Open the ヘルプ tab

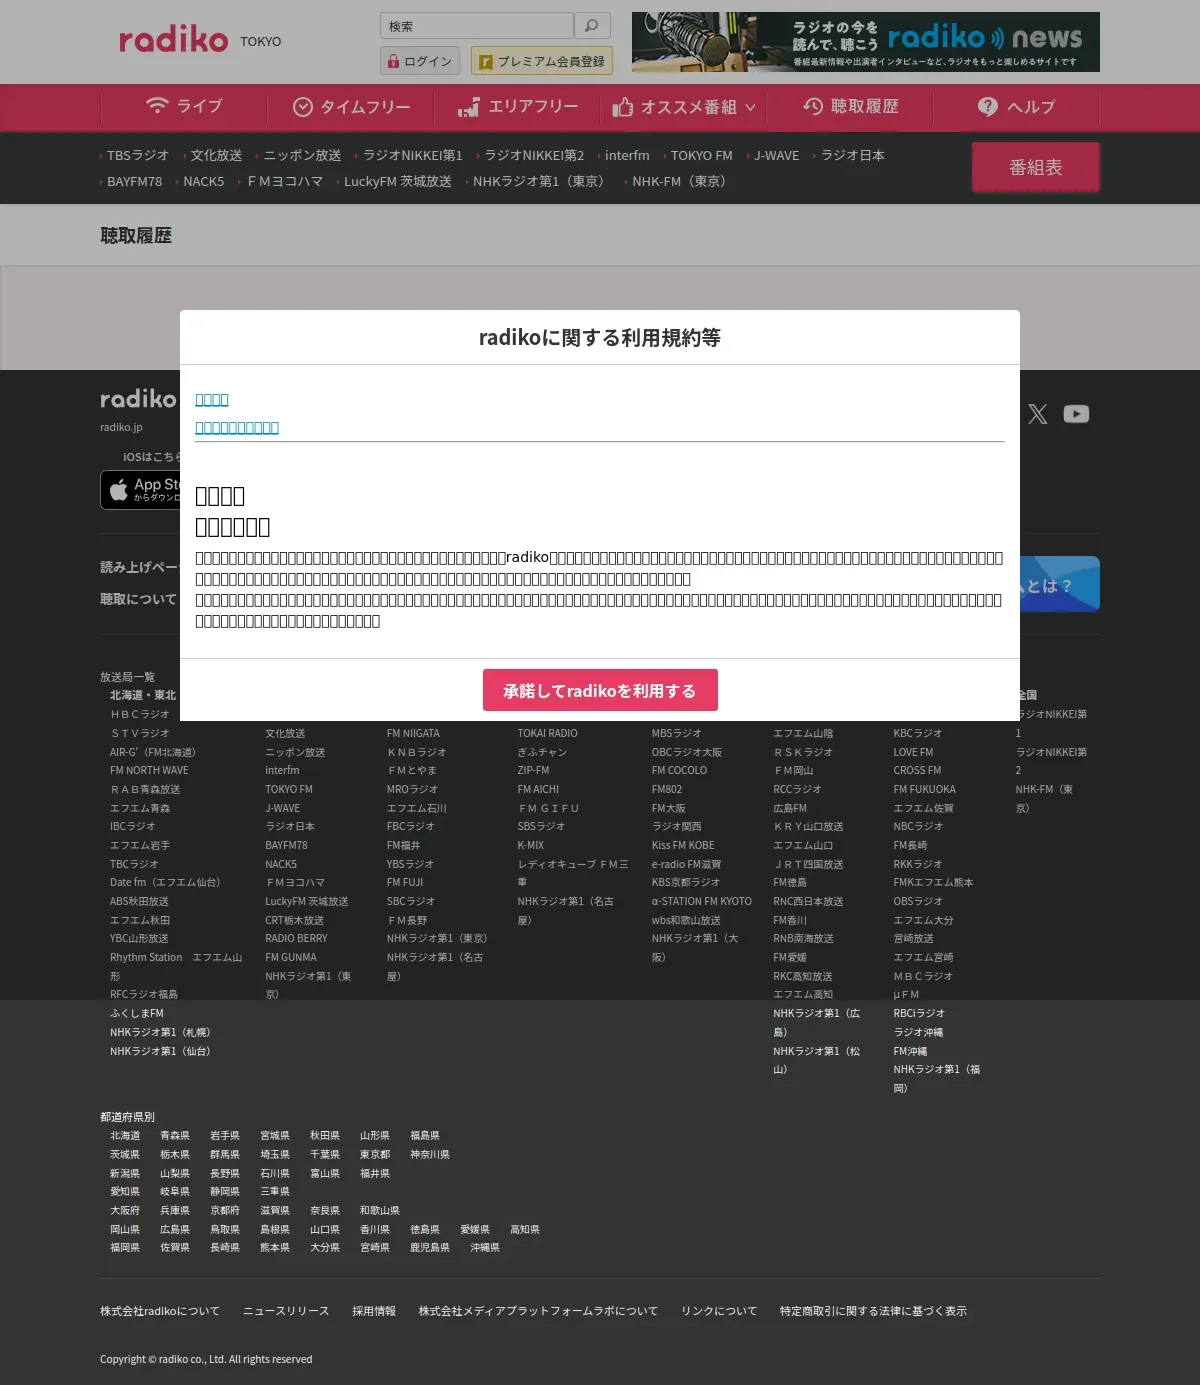click(1017, 107)
